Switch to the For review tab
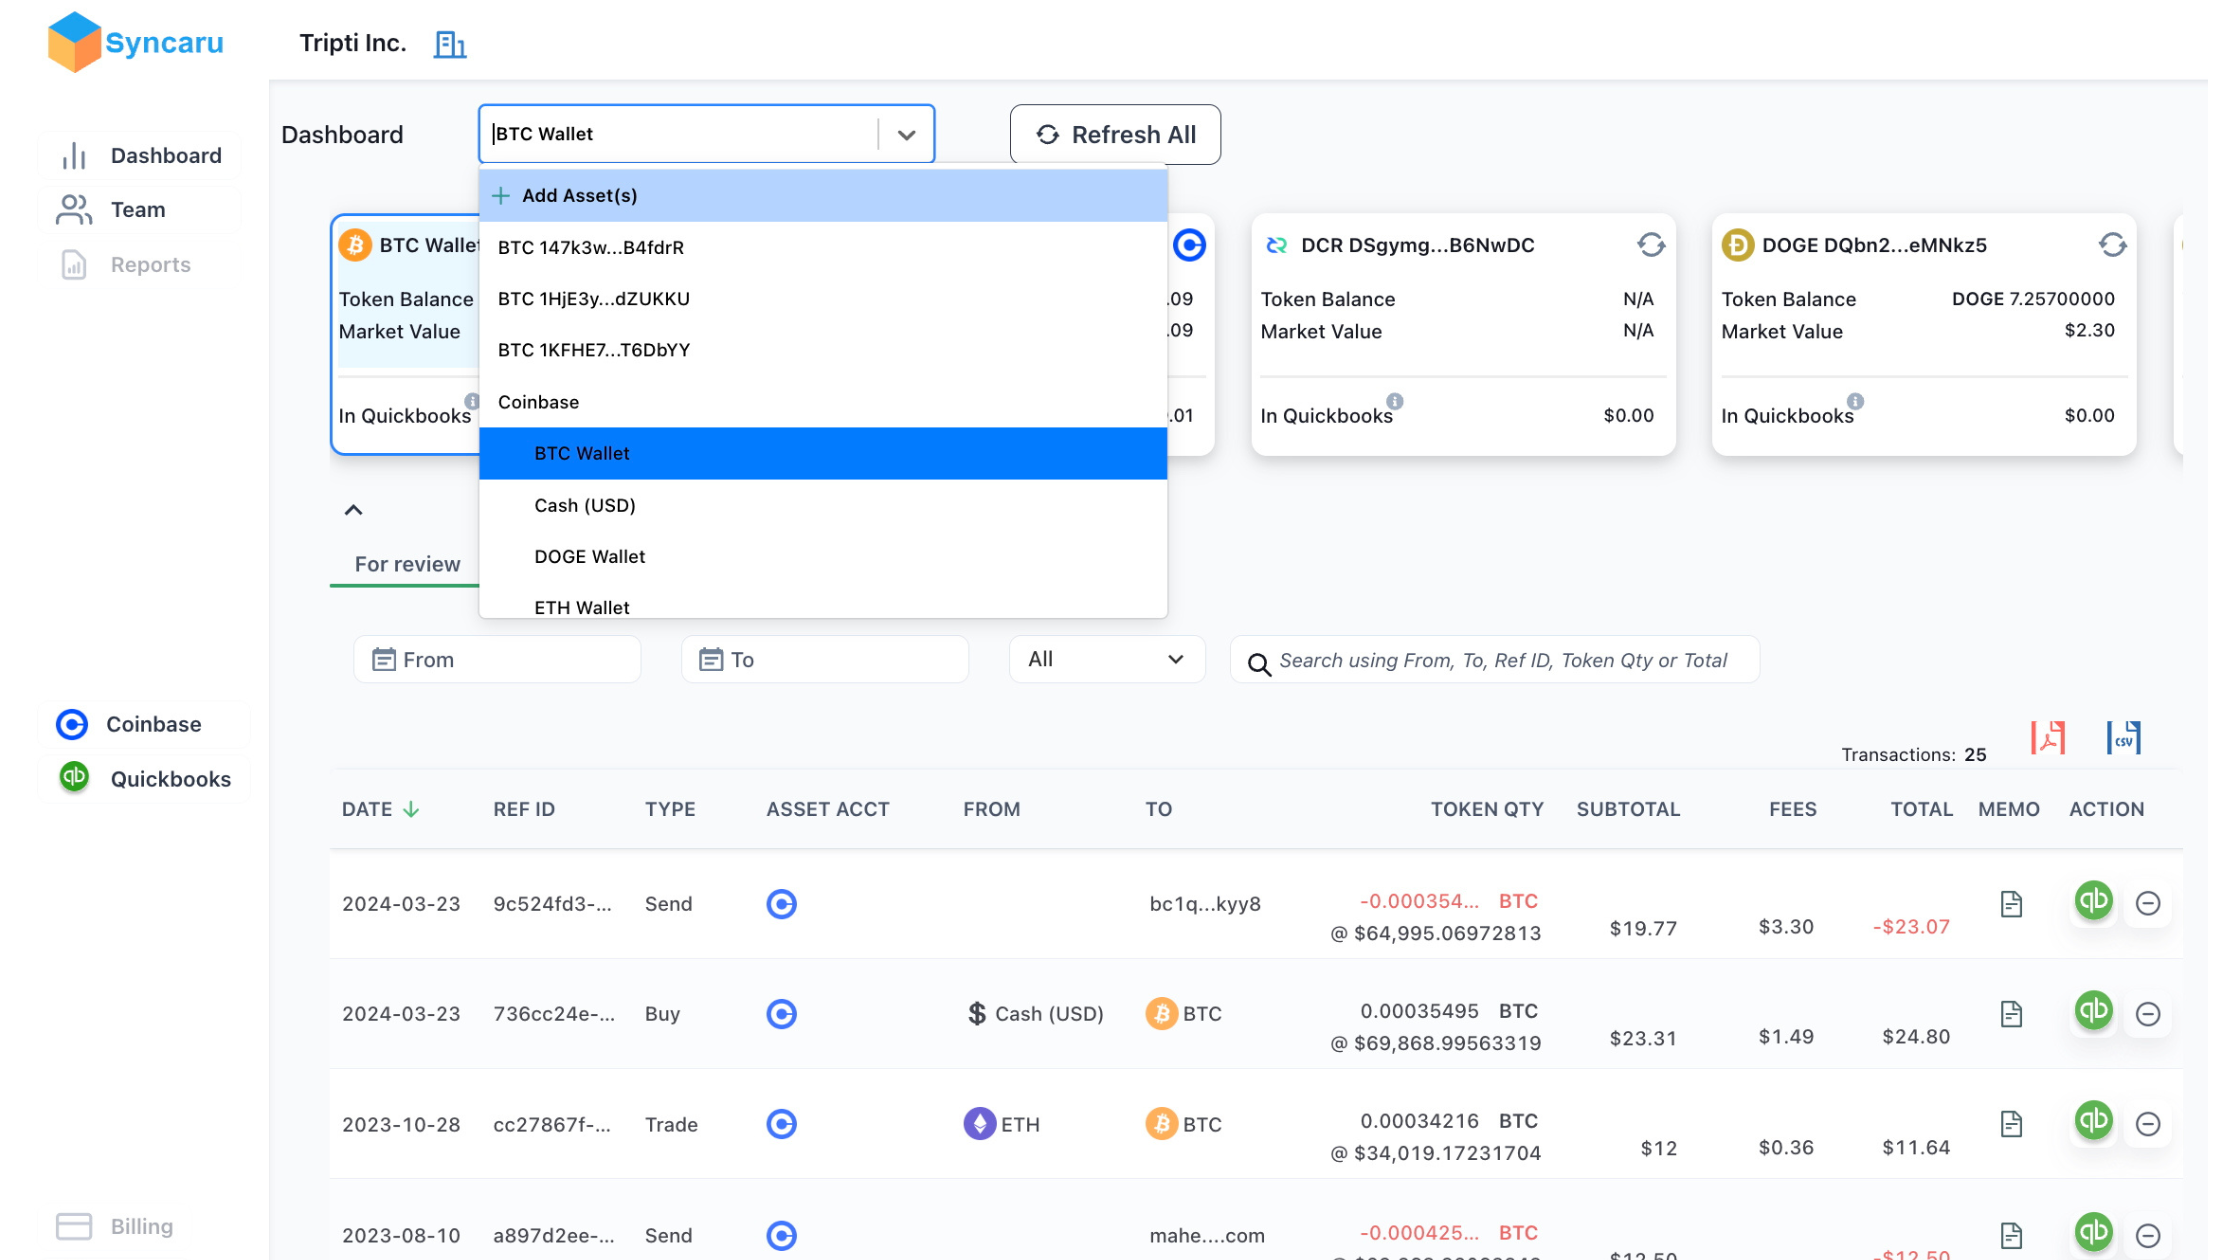Viewport: 2240px width, 1260px height. (407, 564)
